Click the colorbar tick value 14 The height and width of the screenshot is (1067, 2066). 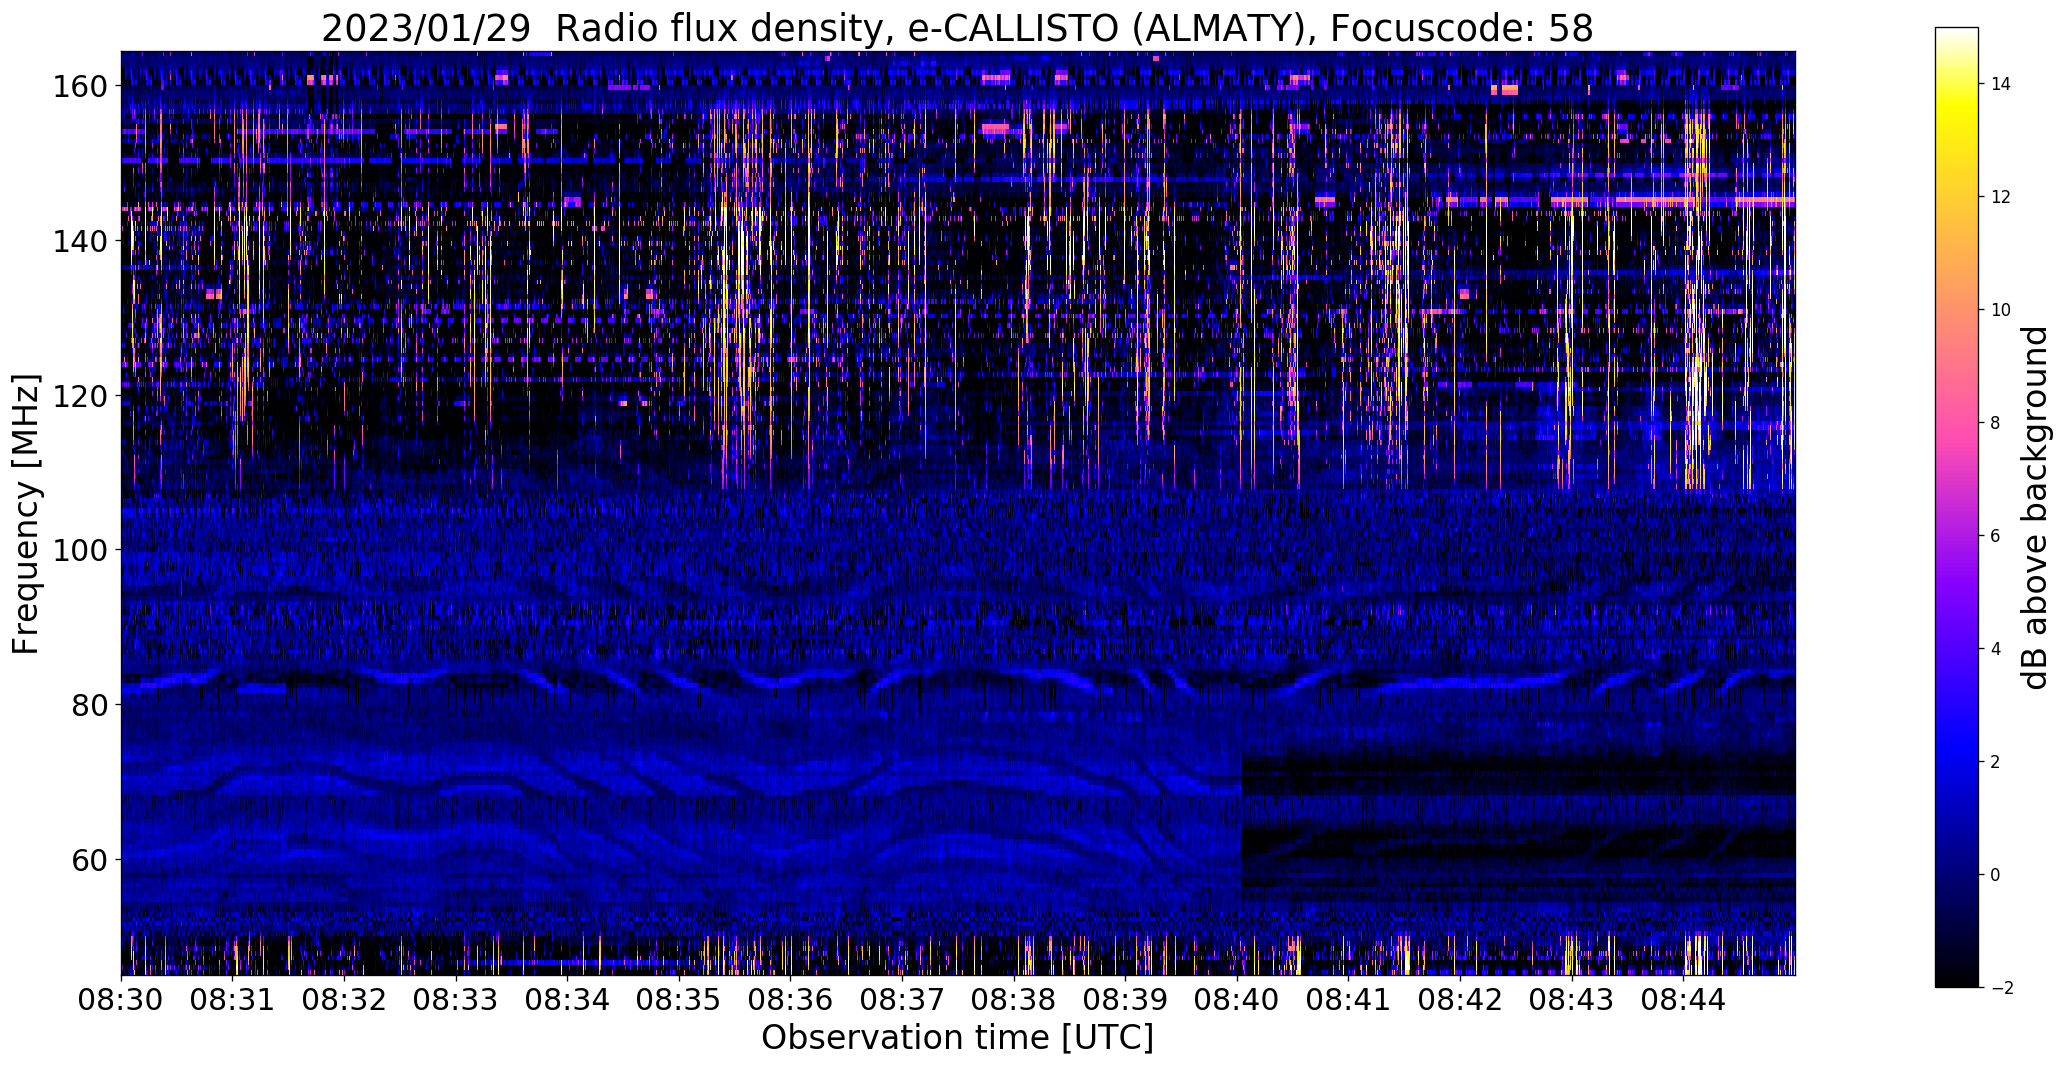click(2001, 84)
